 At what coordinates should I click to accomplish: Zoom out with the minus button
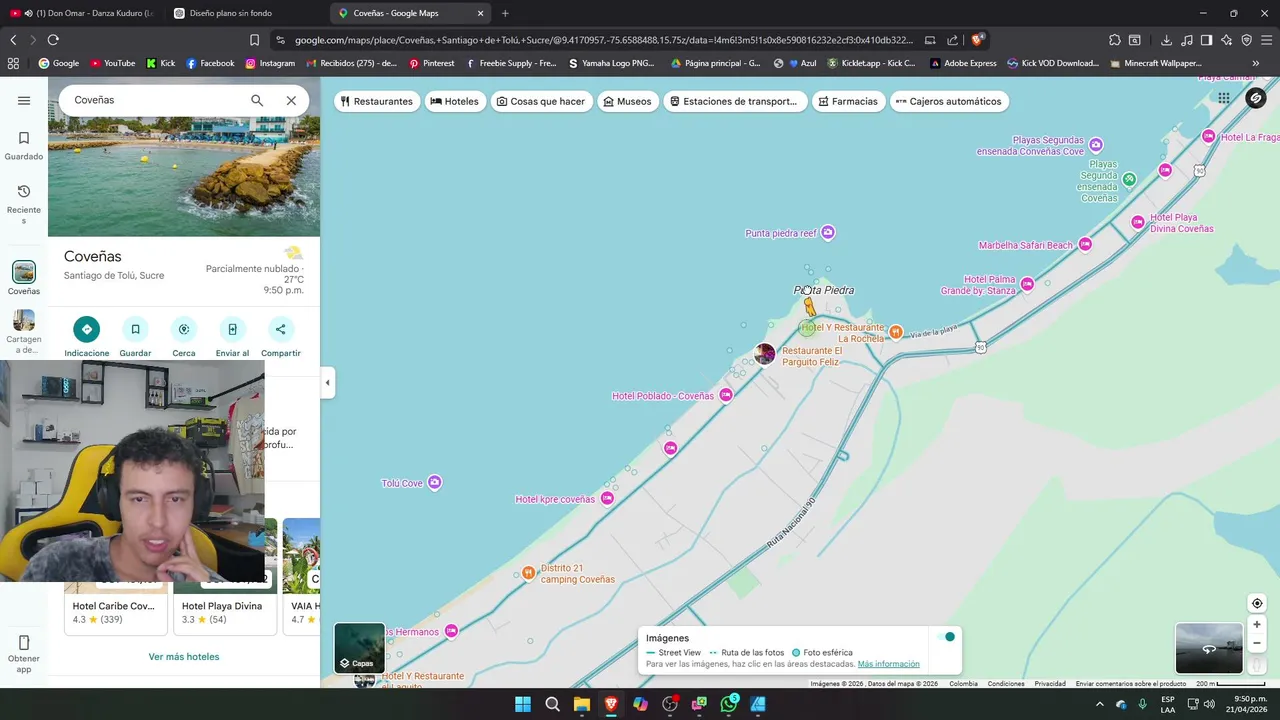pyautogui.click(x=1257, y=643)
